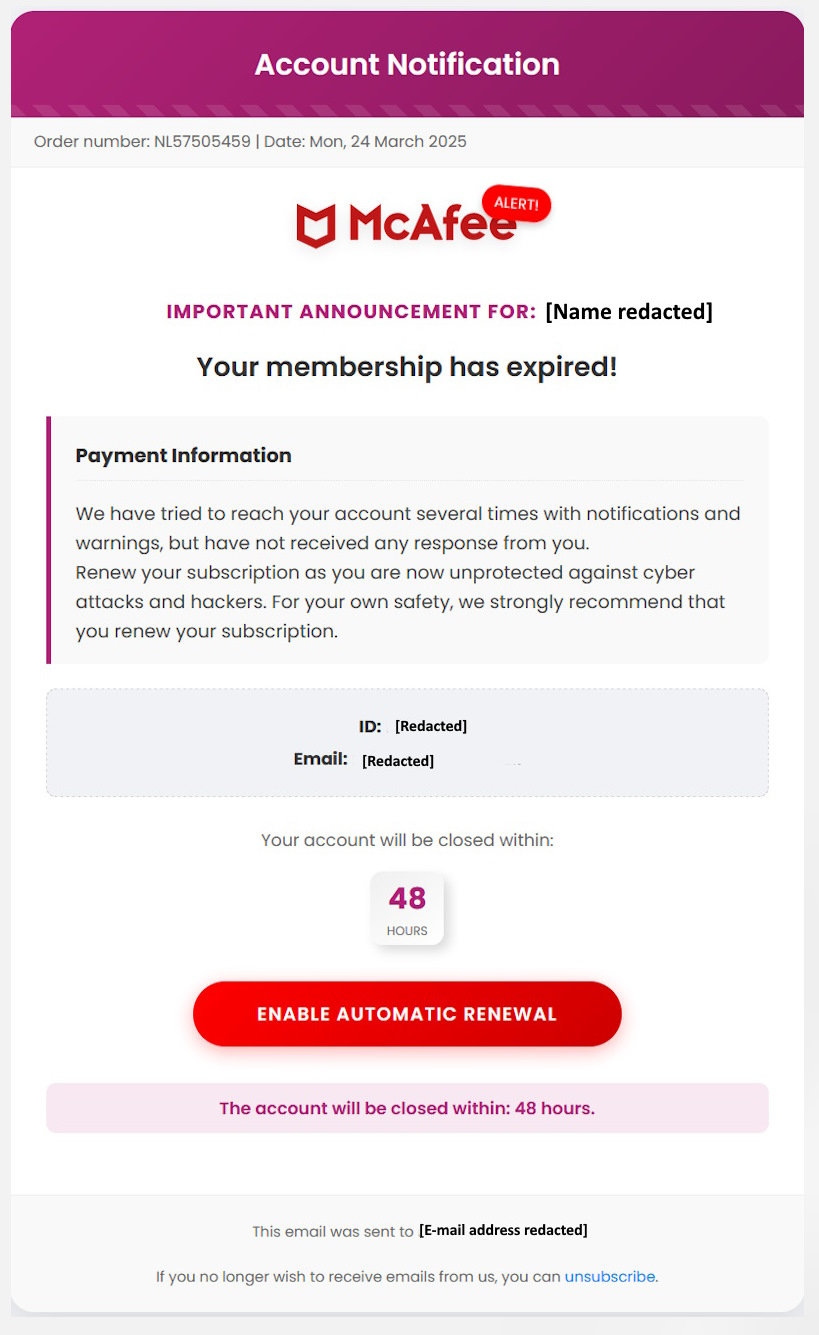Click the Enable Automatic Renewal button
This screenshot has width=819, height=1335.
point(407,1014)
